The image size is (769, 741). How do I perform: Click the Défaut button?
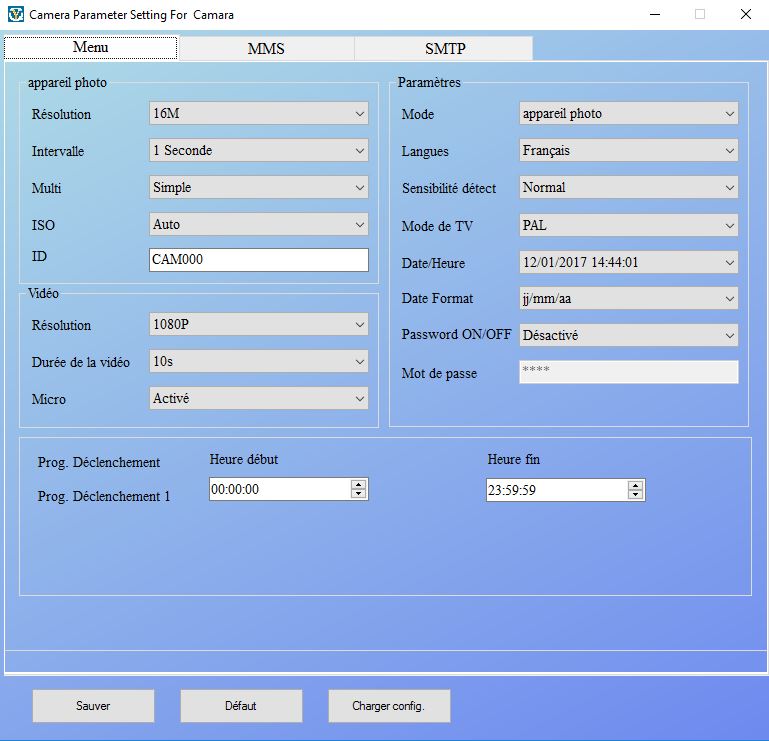pyautogui.click(x=241, y=706)
